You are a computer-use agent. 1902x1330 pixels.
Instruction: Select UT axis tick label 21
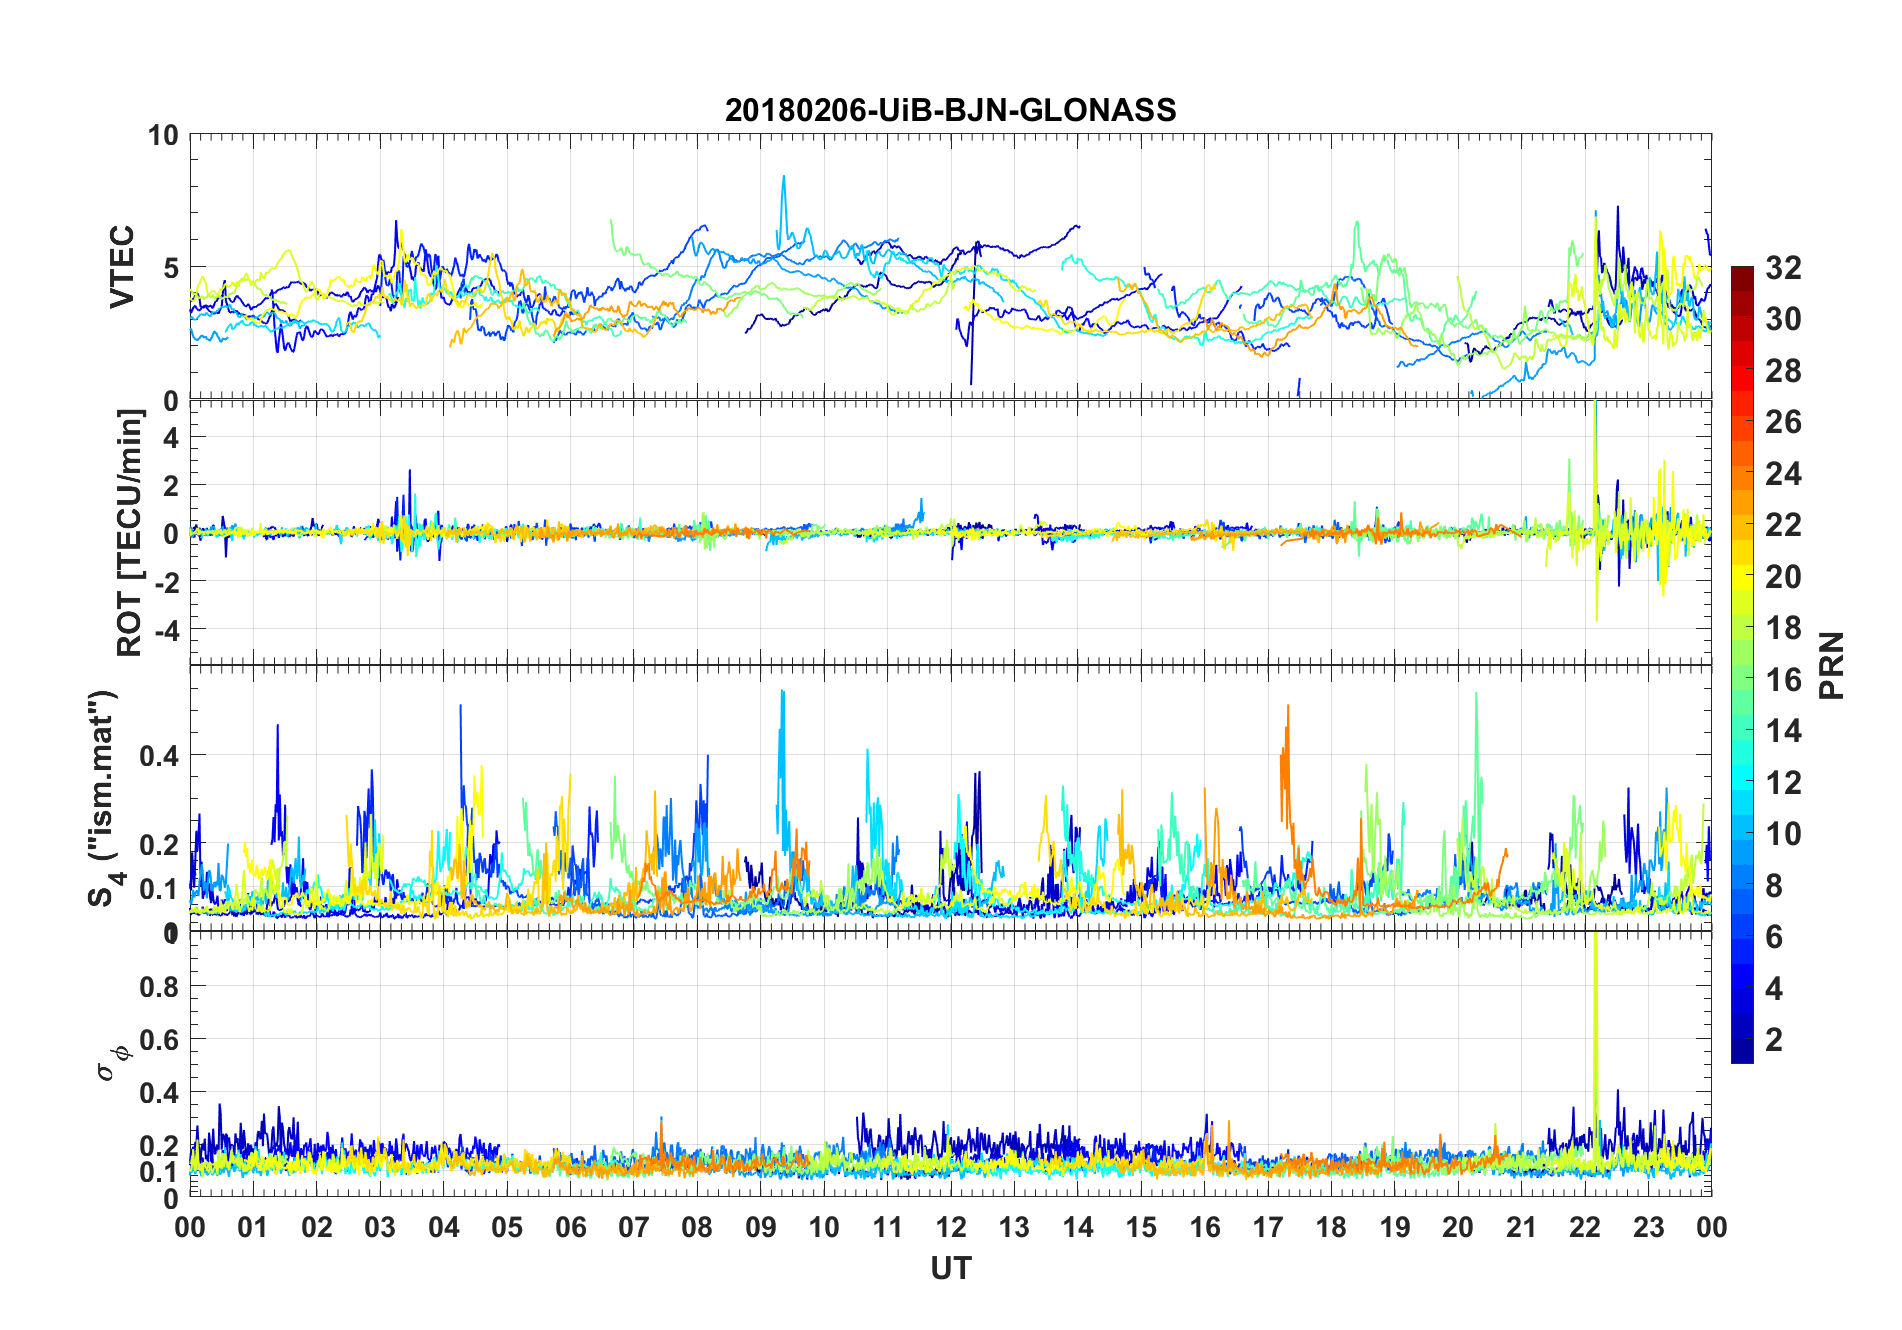tap(1522, 1227)
